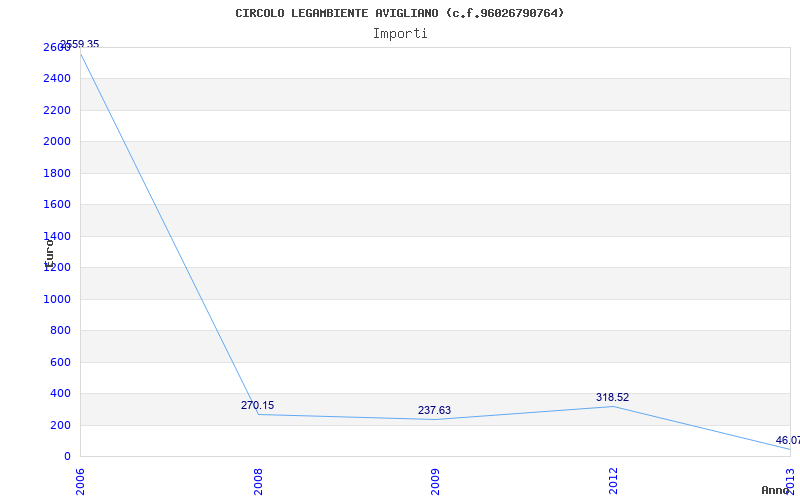Click the Anno axis label
800x500 pixels.
(x=775, y=490)
